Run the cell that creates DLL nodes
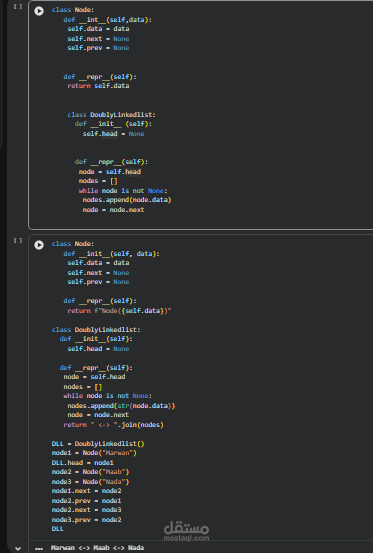Image resolution: width=373 pixels, height=553 pixels. (x=39, y=245)
